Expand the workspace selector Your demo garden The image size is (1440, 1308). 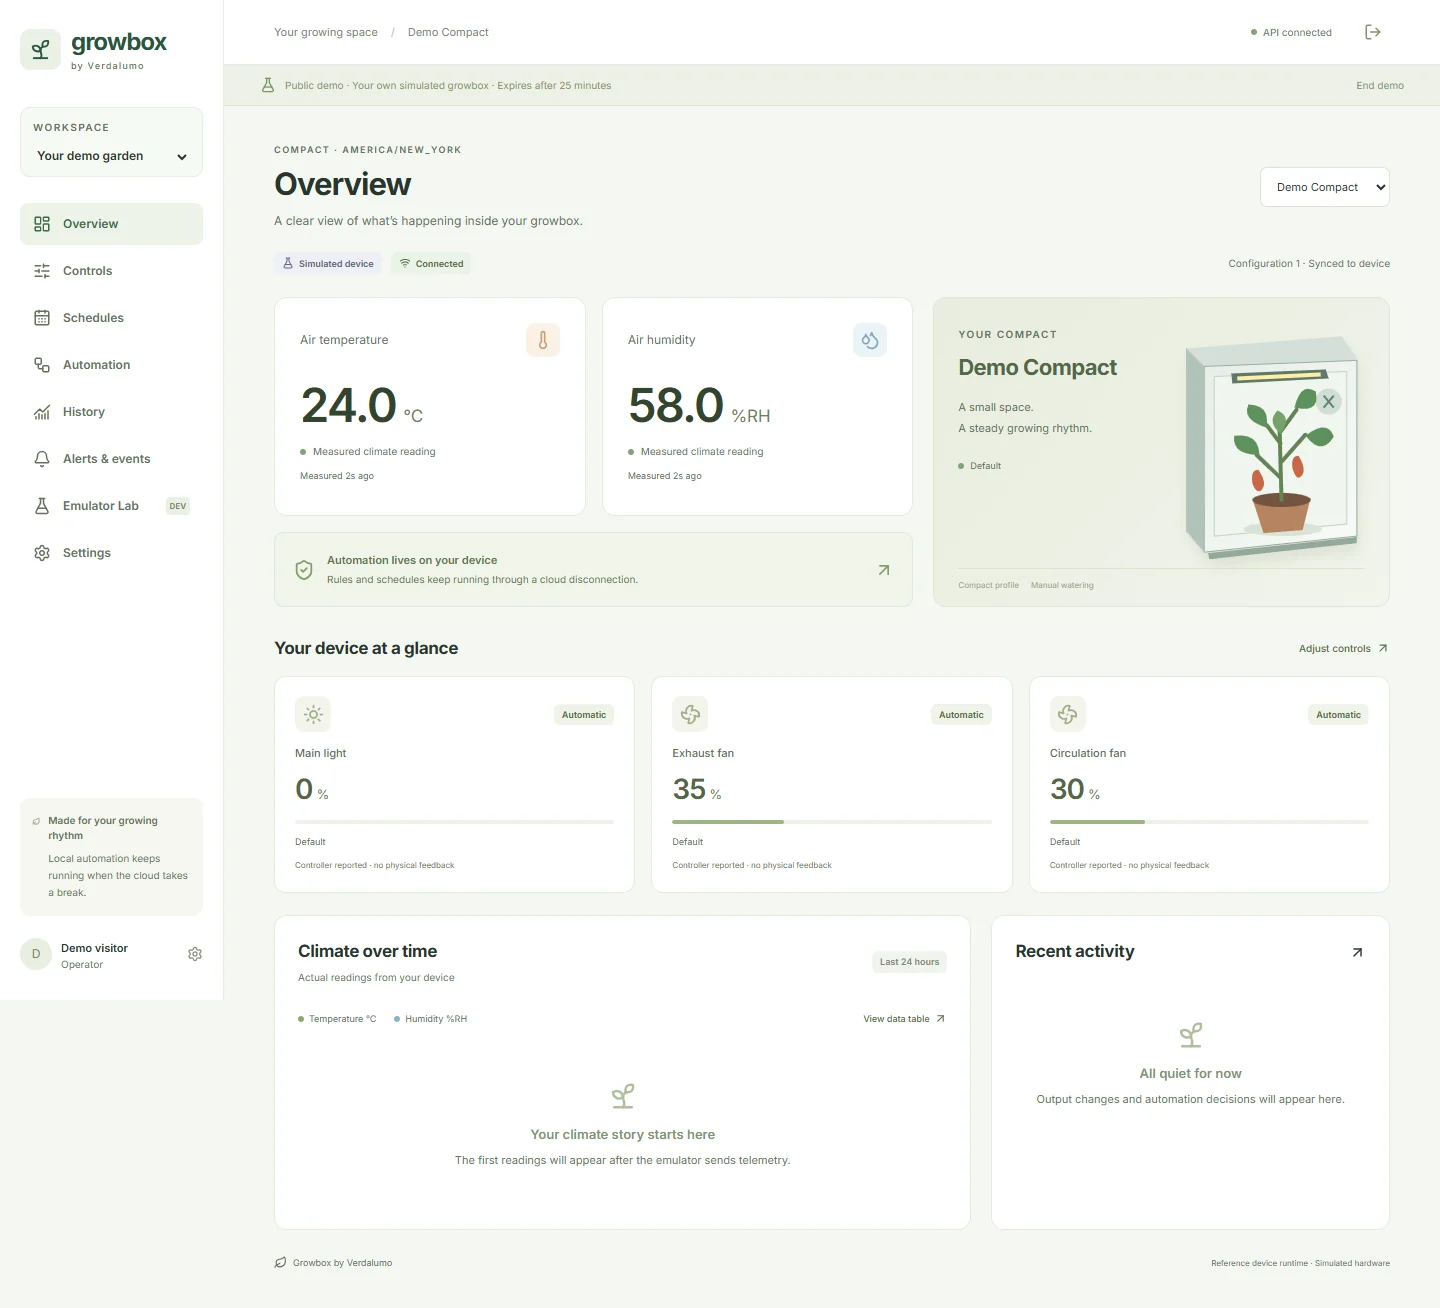pos(111,156)
